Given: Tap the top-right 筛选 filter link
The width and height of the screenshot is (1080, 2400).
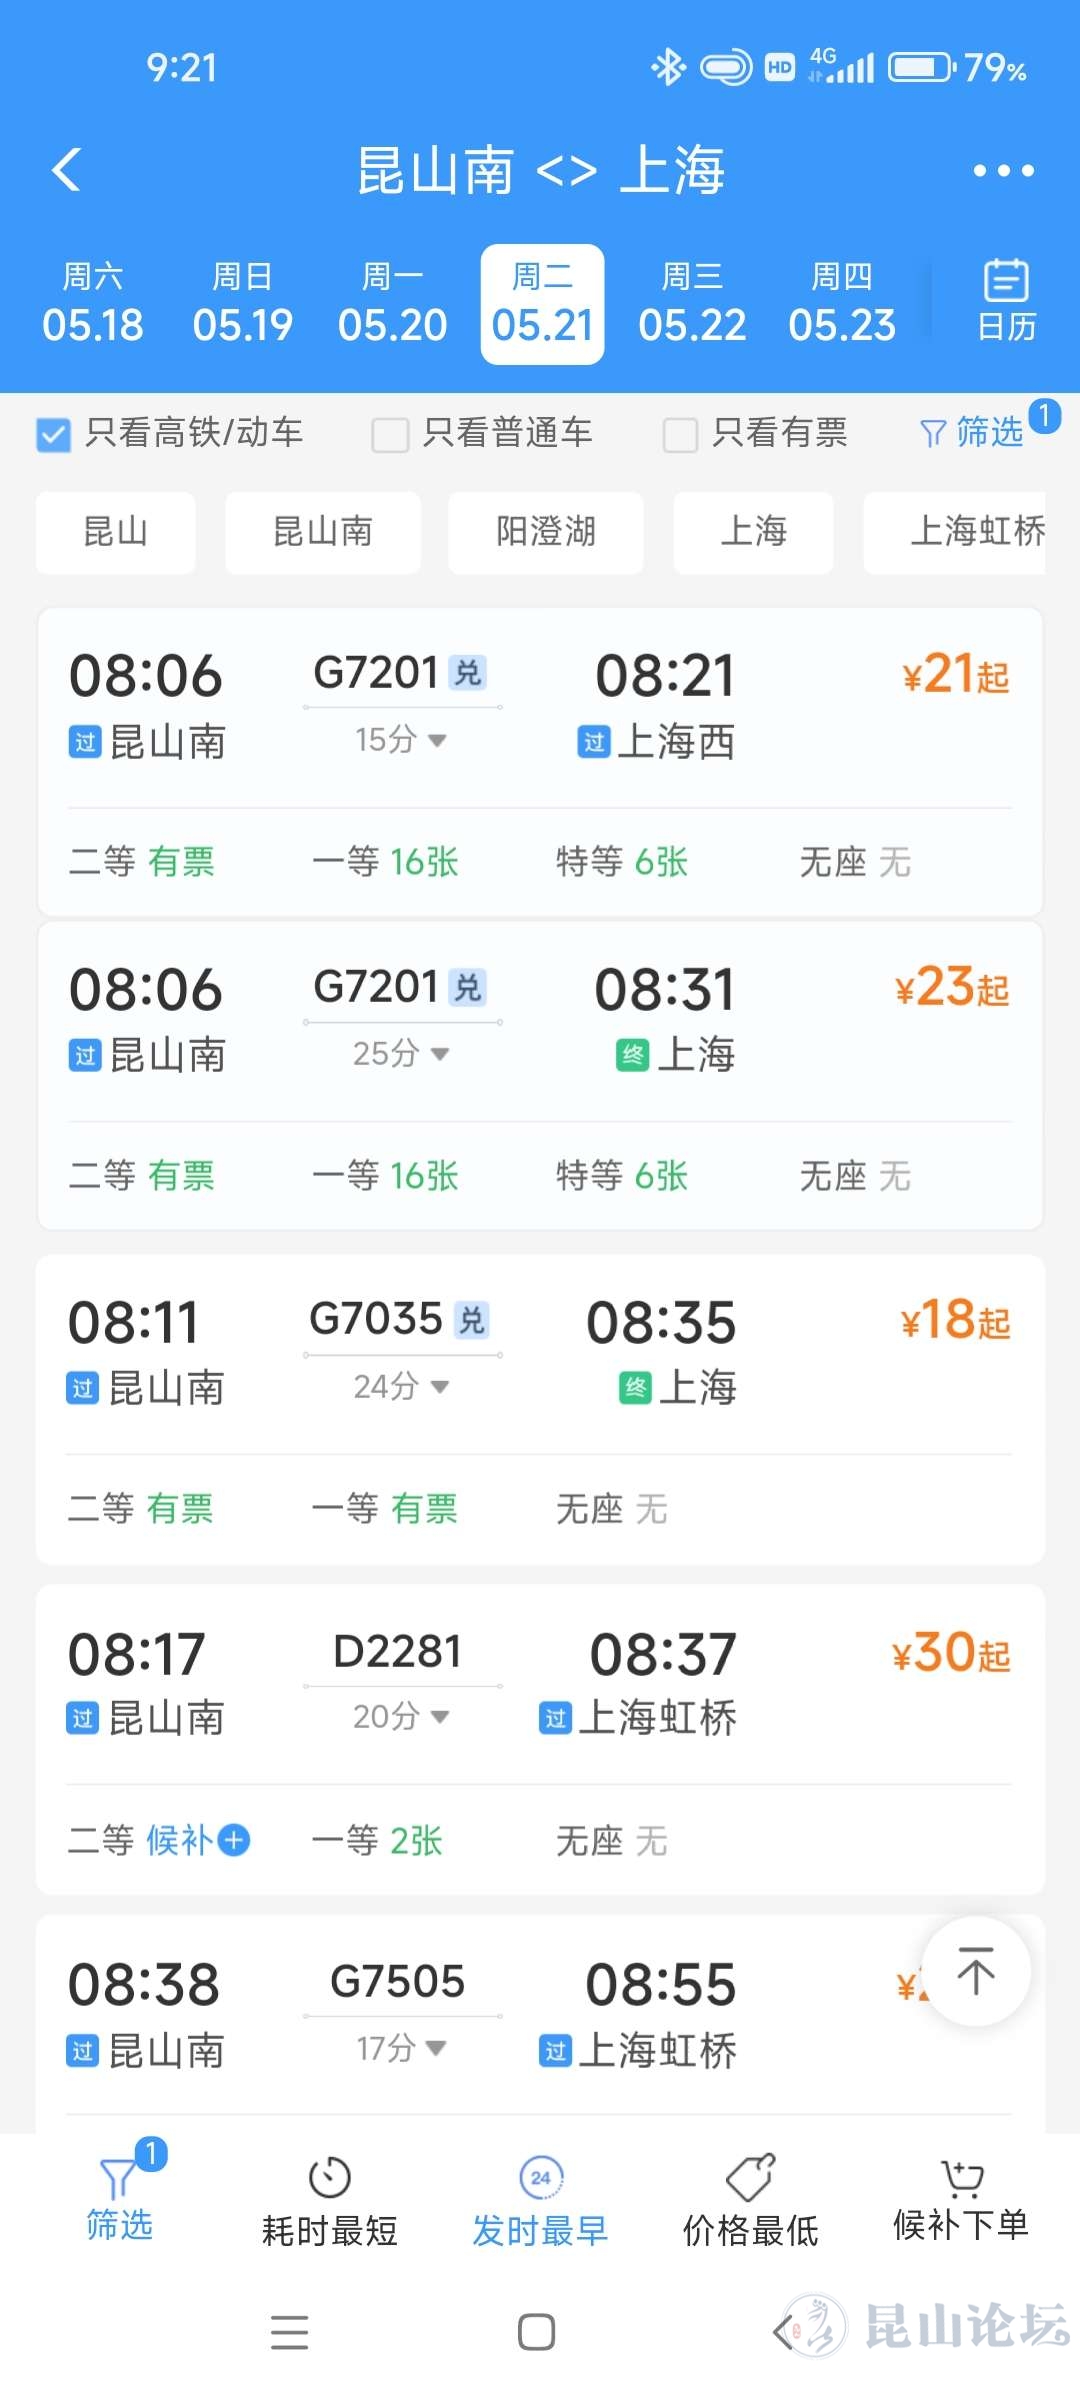Looking at the screenshot, I should [x=974, y=432].
